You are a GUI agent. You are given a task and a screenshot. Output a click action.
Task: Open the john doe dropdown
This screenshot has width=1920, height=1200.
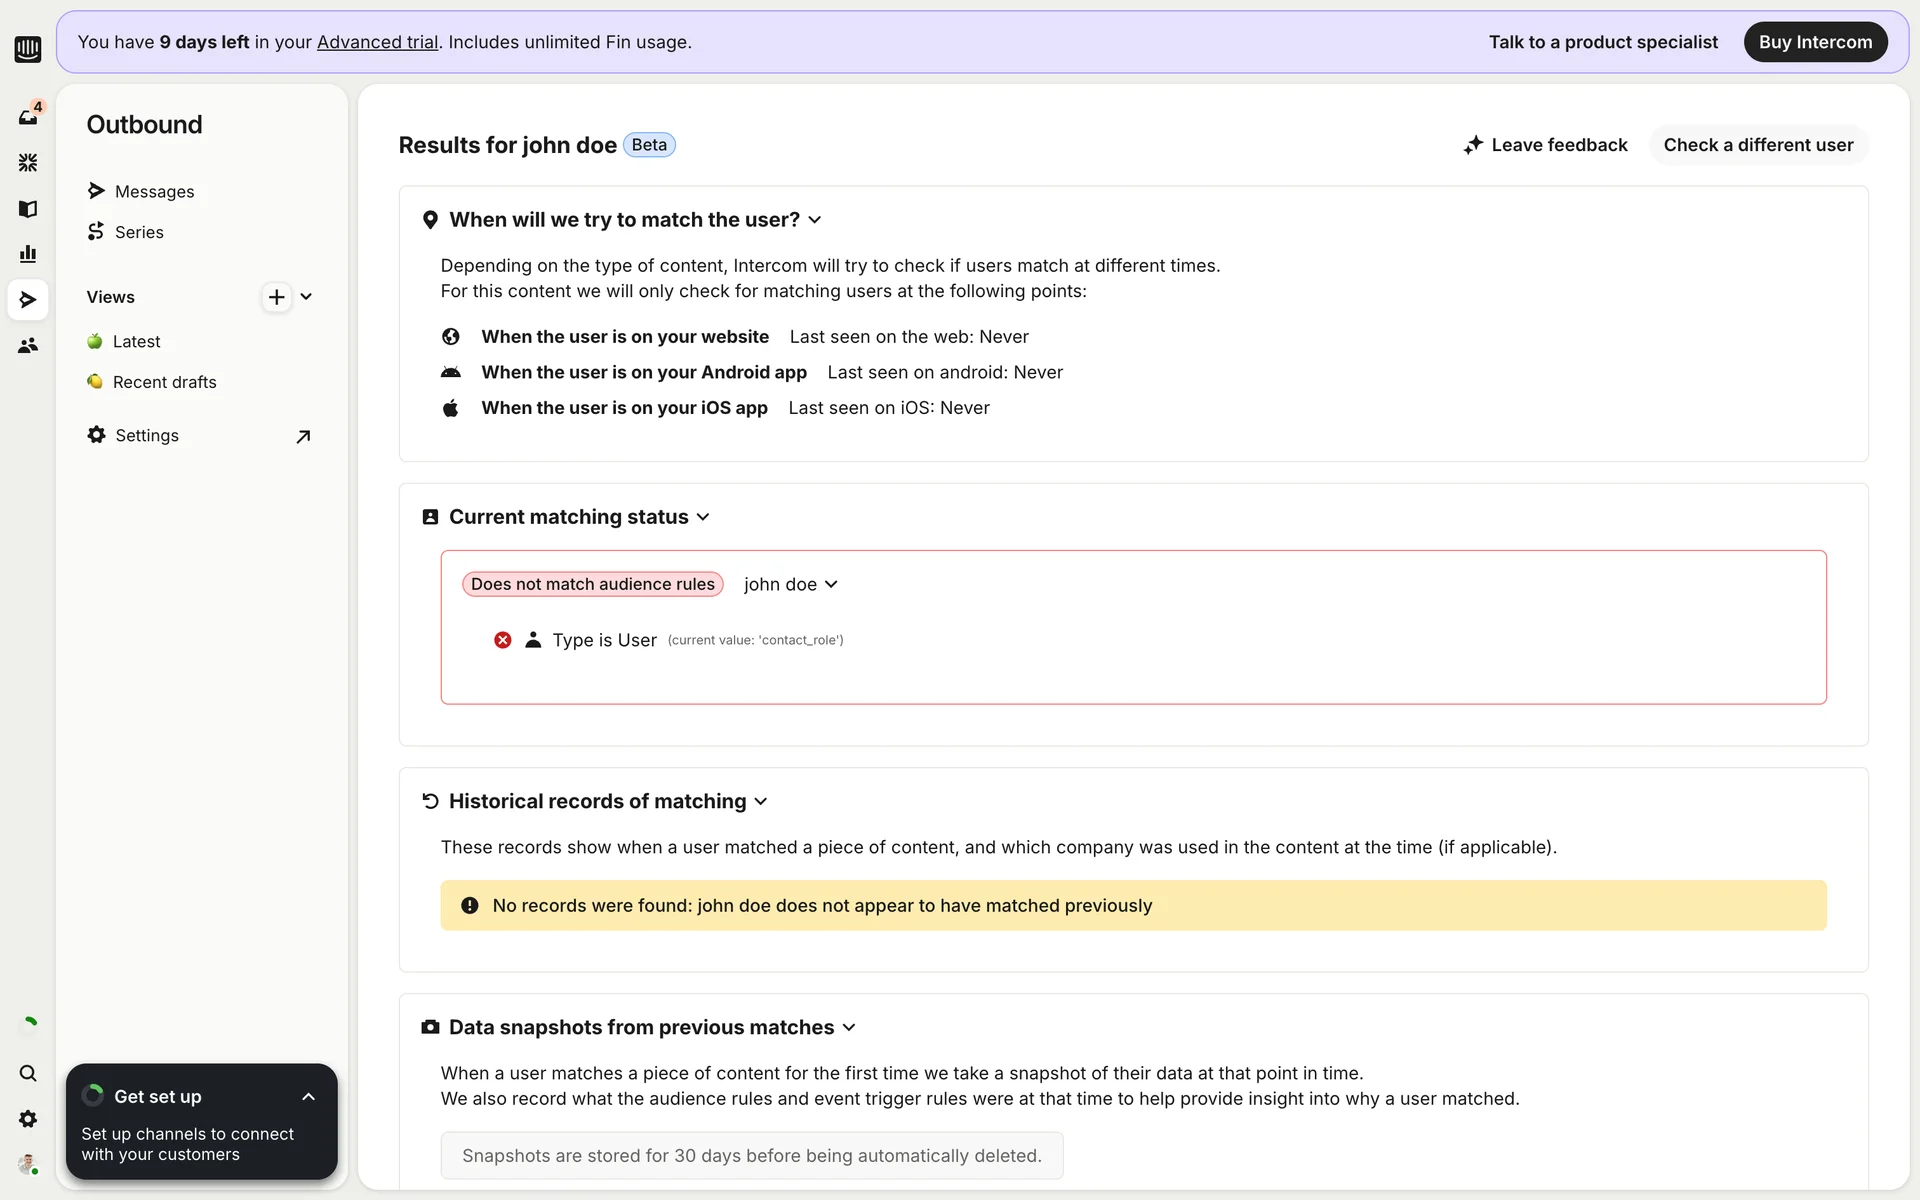pos(790,584)
